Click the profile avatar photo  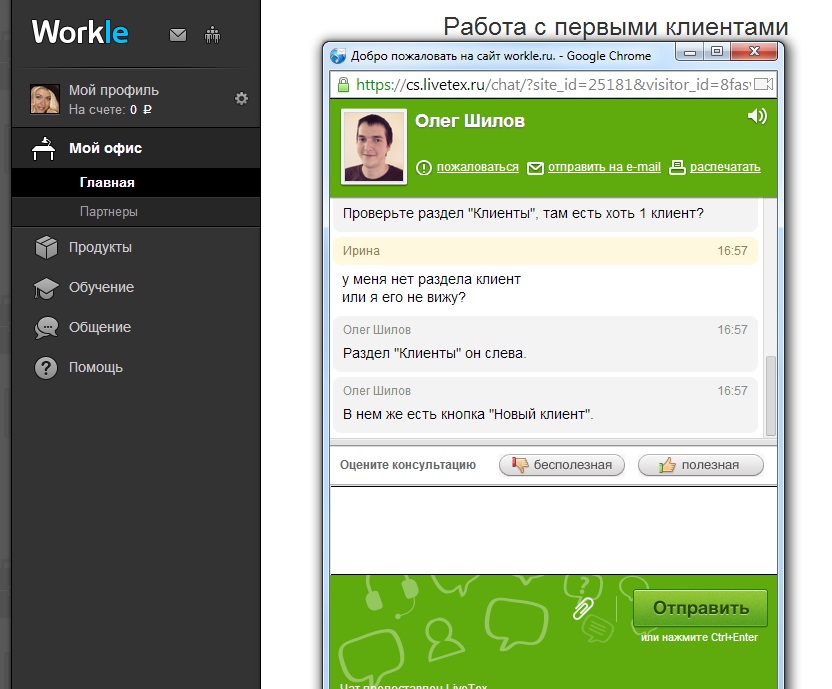(x=45, y=99)
